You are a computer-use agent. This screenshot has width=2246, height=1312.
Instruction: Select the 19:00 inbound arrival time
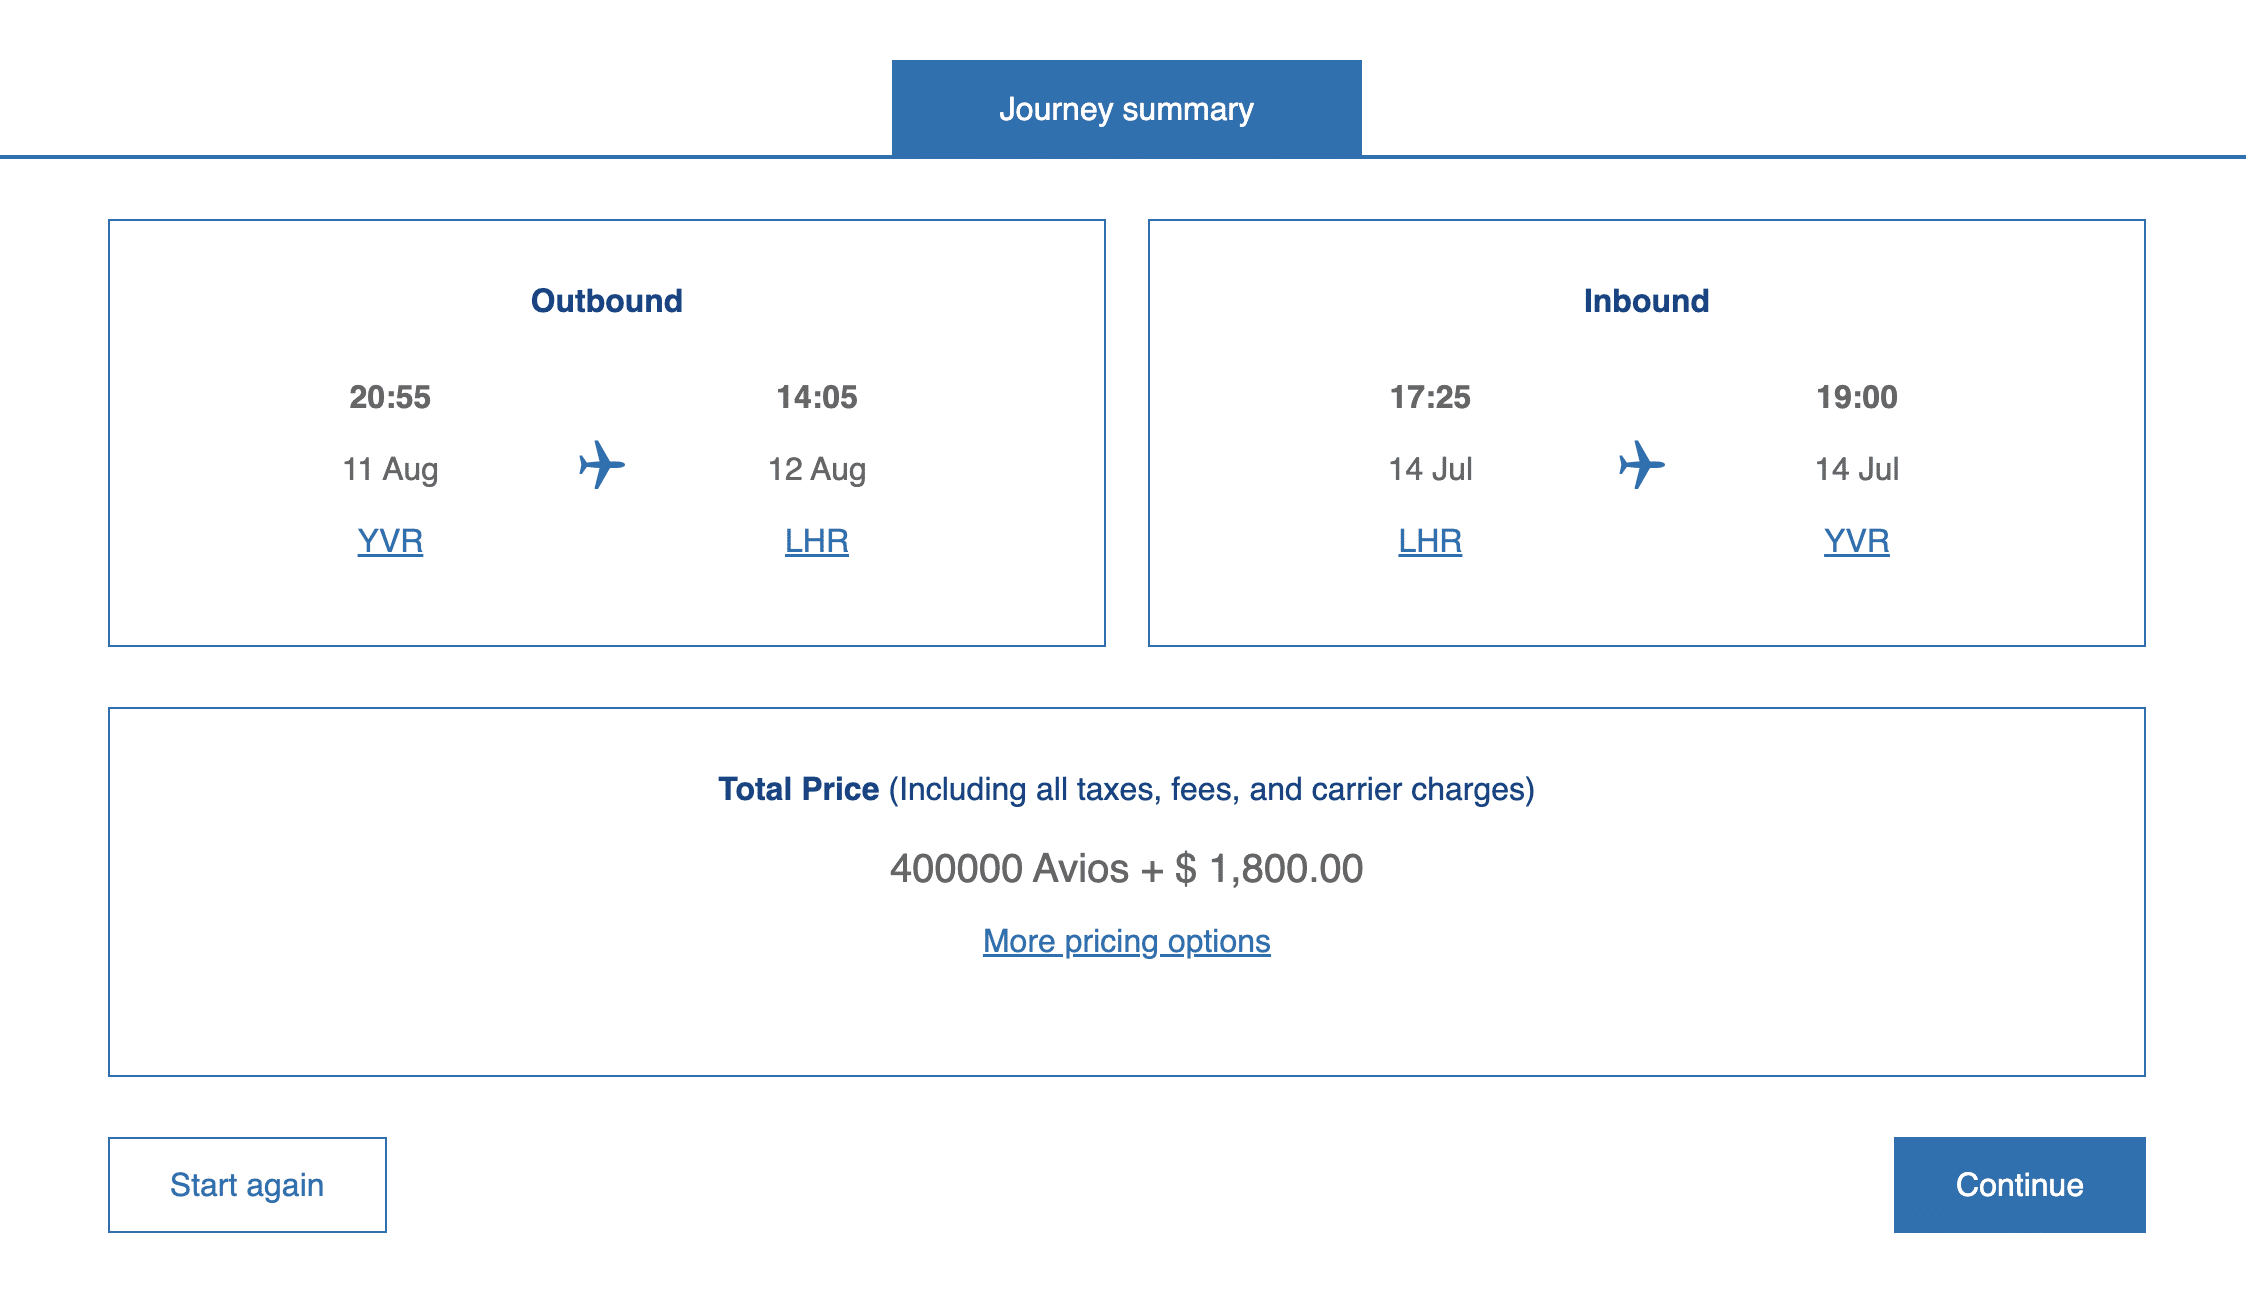[1857, 397]
